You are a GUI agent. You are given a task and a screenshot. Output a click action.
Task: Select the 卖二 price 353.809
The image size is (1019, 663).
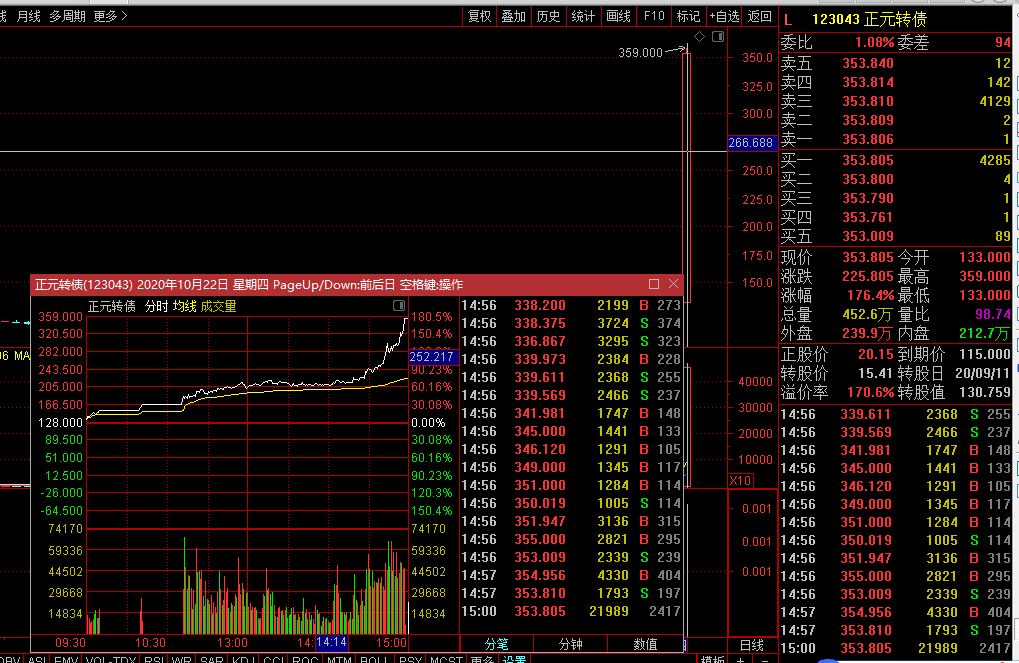click(x=868, y=120)
